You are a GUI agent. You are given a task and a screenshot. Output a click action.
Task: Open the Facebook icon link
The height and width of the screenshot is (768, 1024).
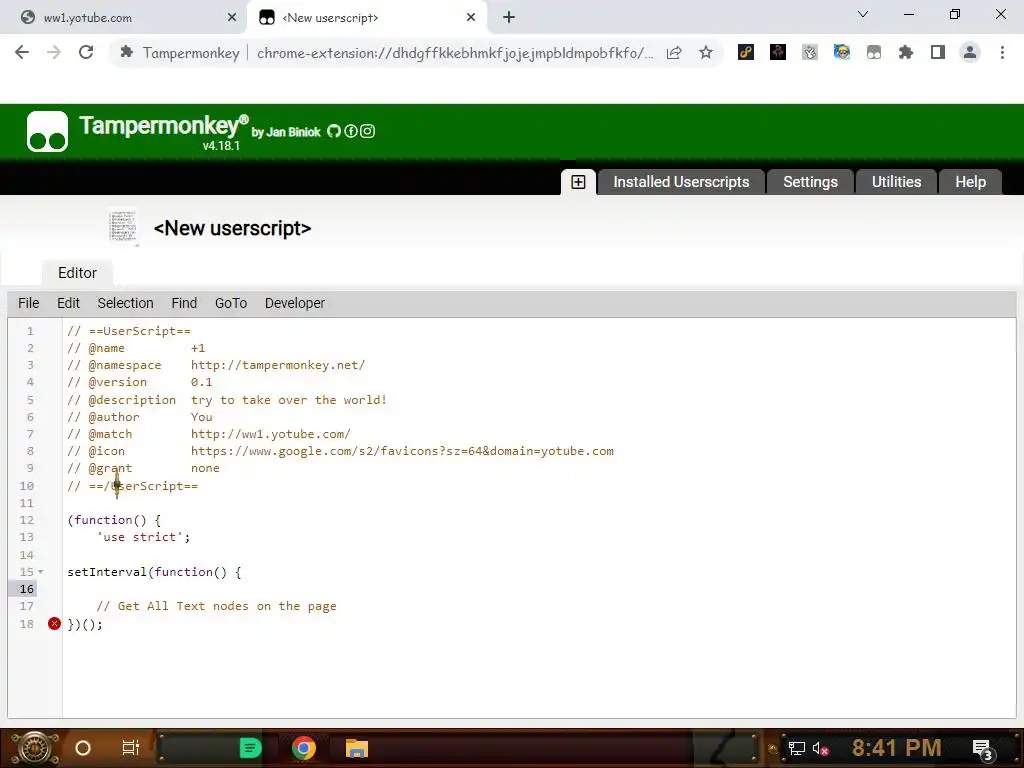[351, 131]
